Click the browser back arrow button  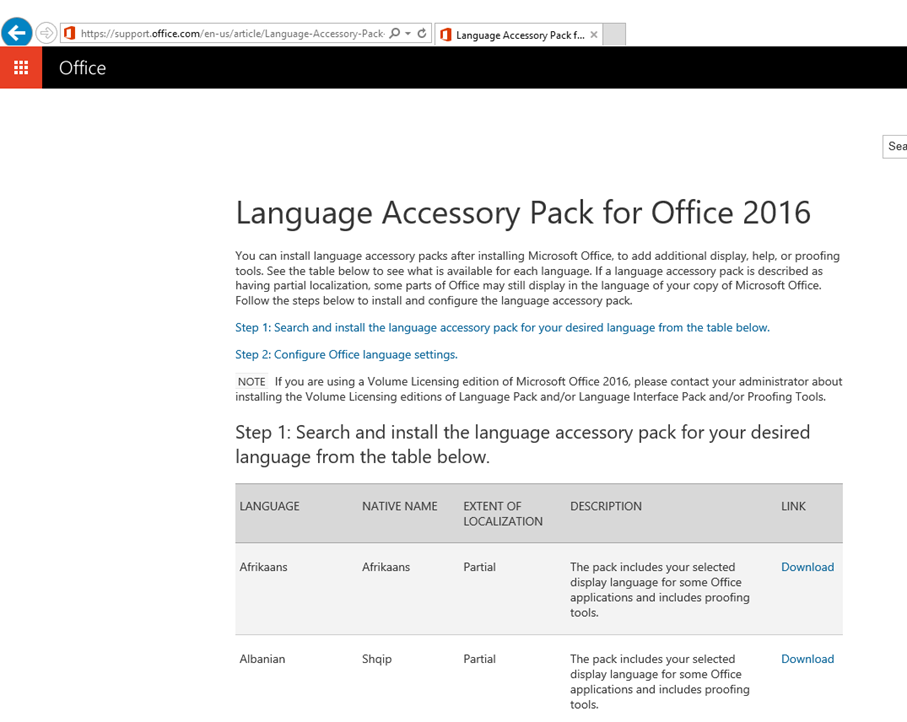17,31
